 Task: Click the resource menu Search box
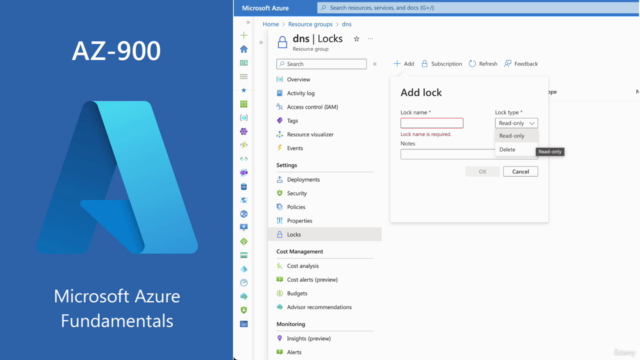(321, 64)
